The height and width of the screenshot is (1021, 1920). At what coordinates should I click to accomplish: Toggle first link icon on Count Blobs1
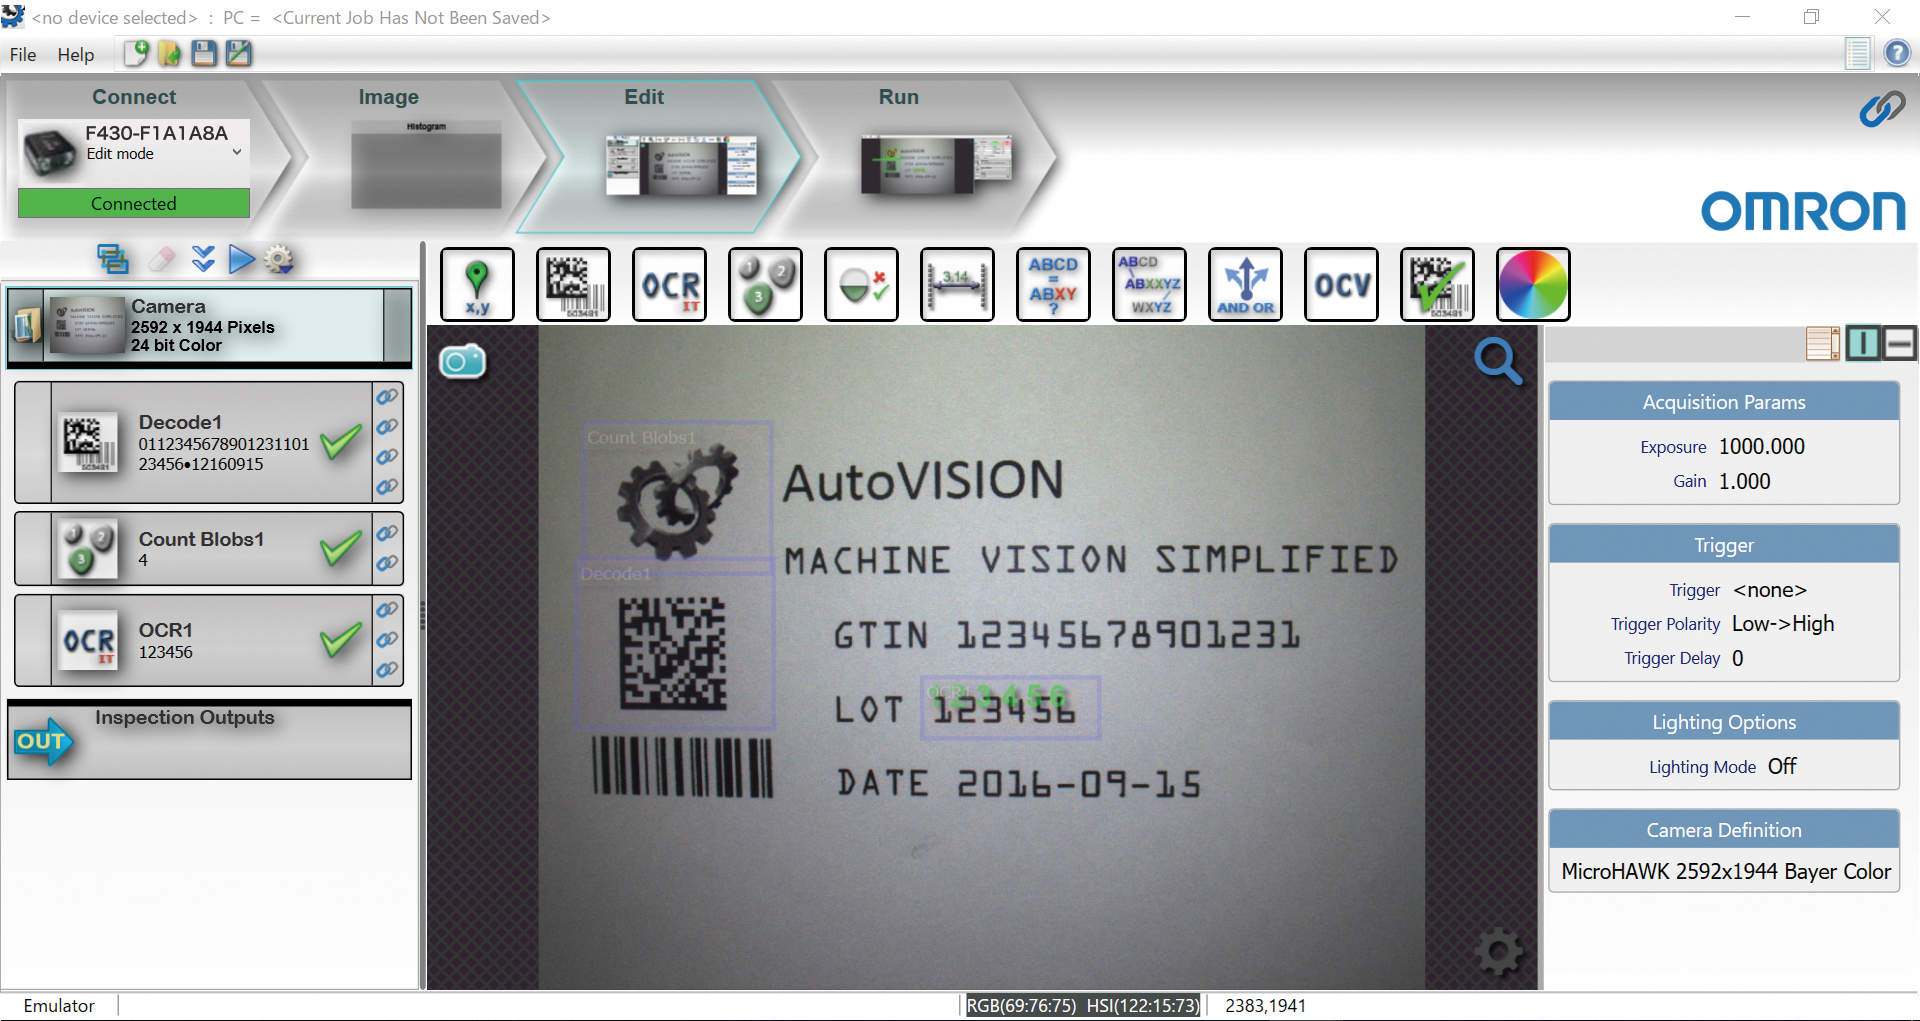tap(387, 533)
